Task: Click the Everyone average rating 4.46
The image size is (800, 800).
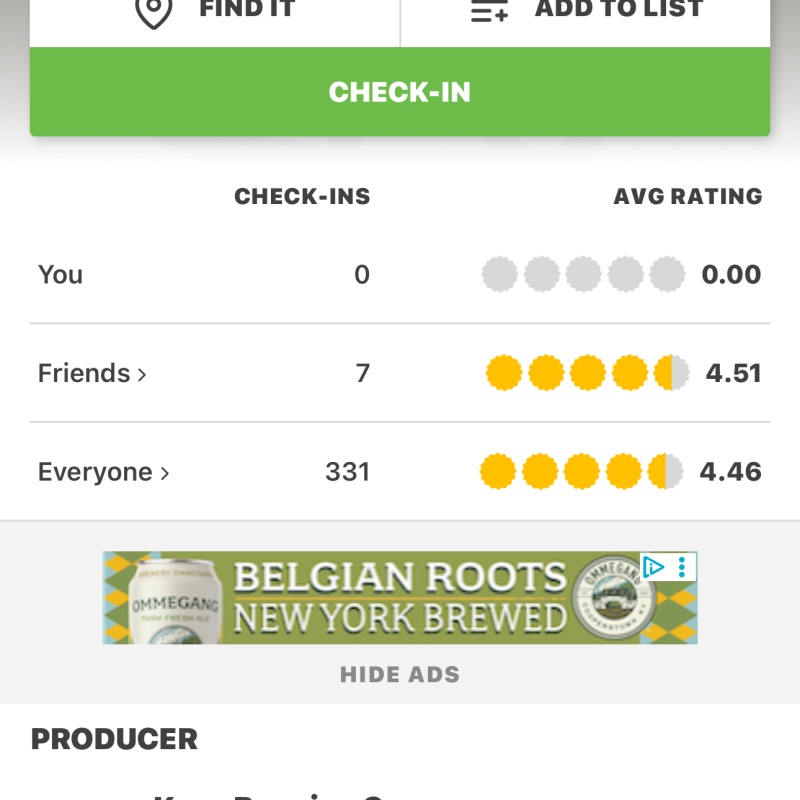Action: [733, 471]
